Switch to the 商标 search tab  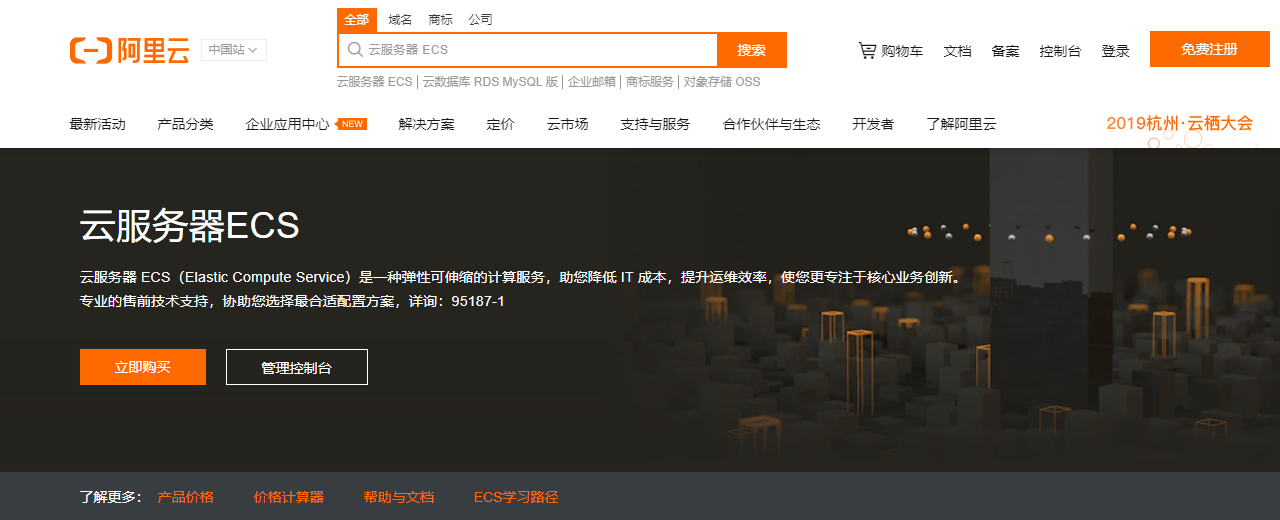point(440,20)
